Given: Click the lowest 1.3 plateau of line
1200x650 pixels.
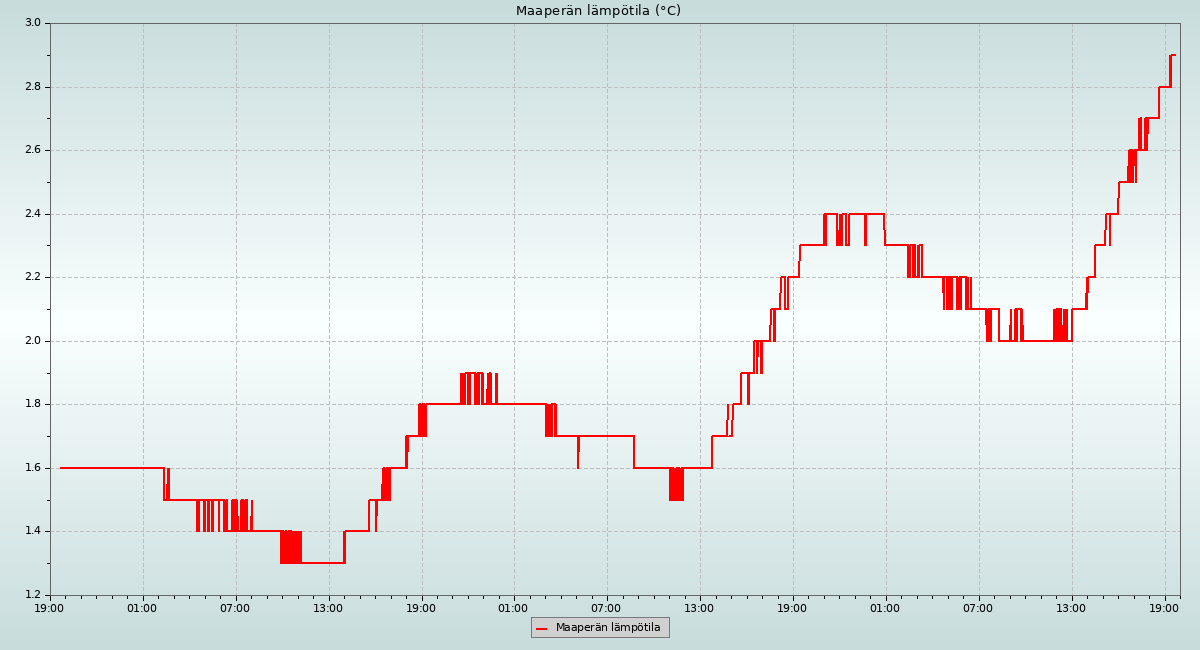Looking at the screenshot, I should 322,563.
